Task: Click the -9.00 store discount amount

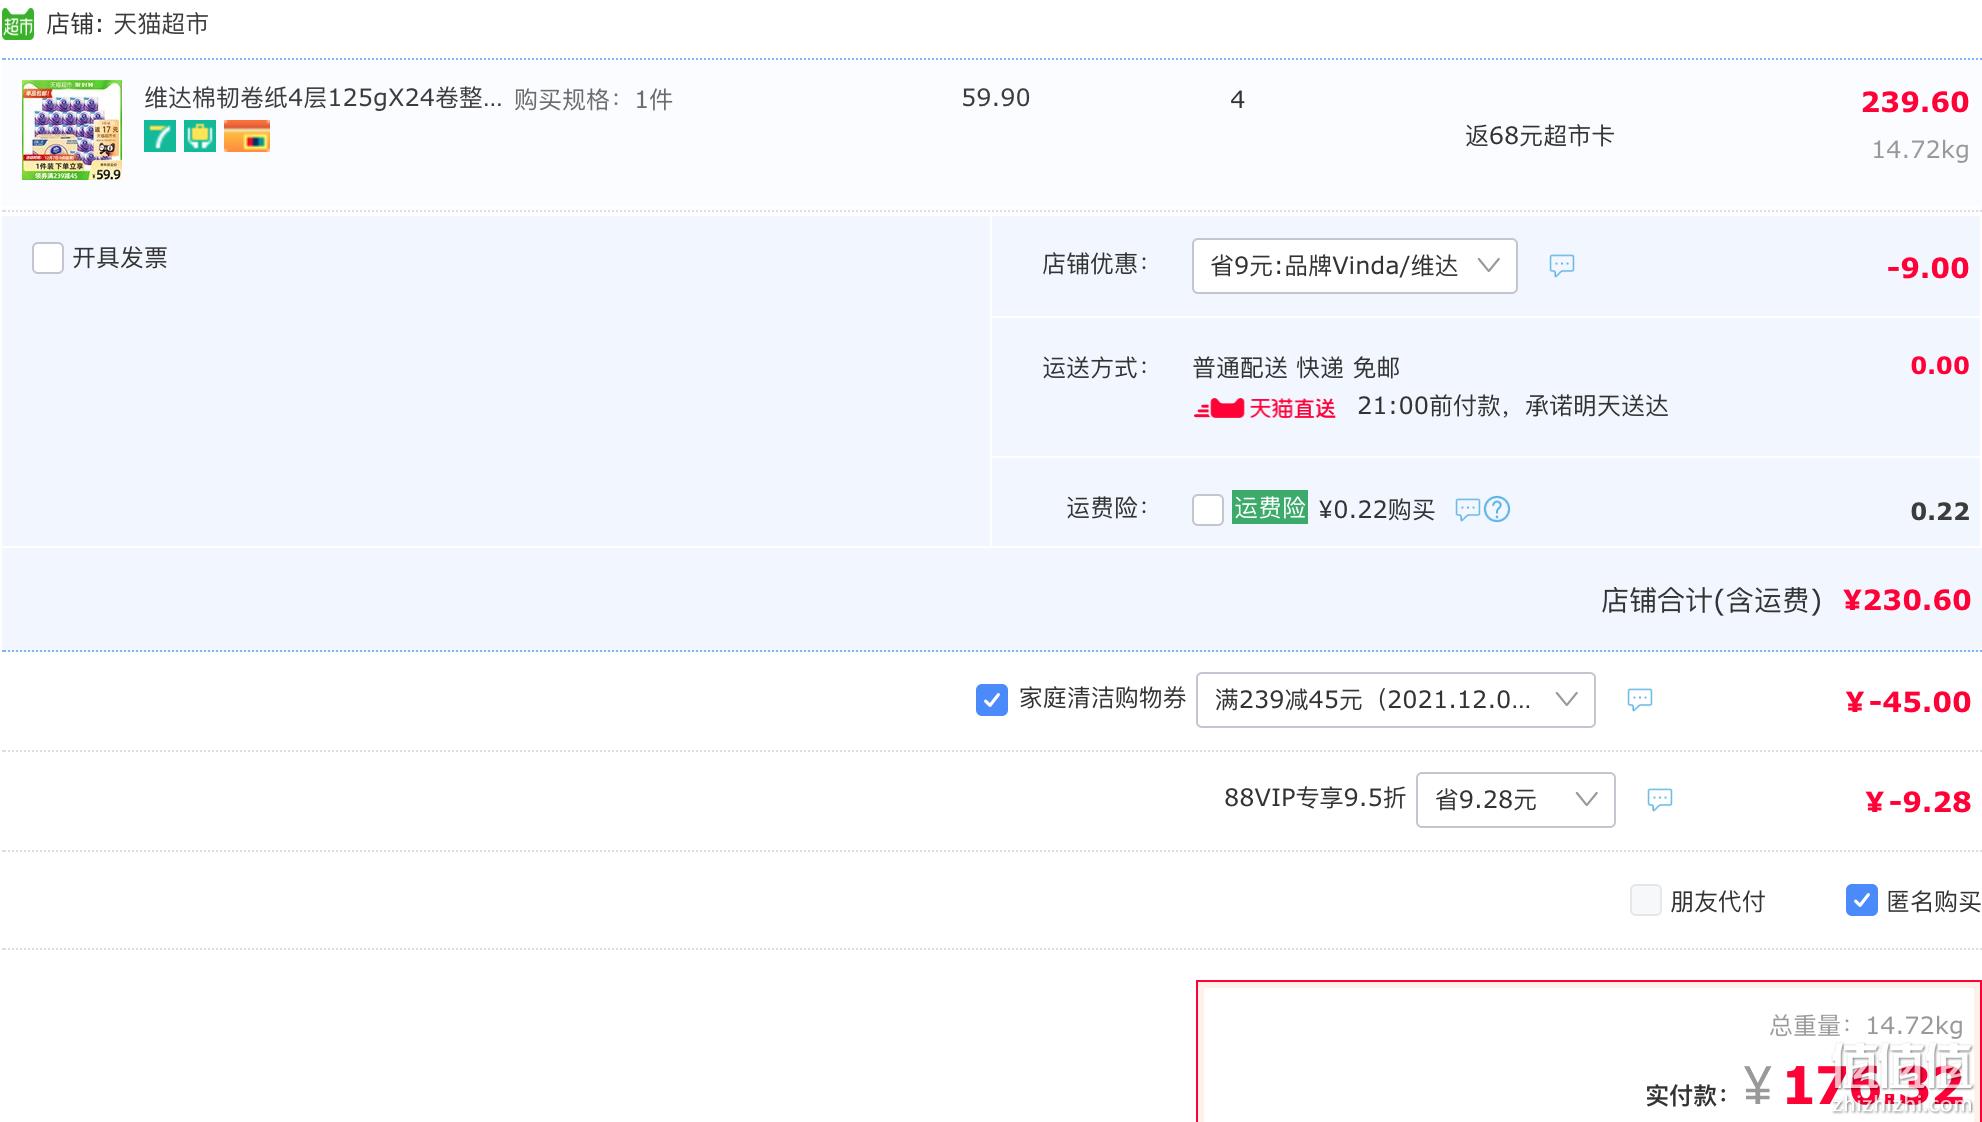Action: (x=1927, y=268)
